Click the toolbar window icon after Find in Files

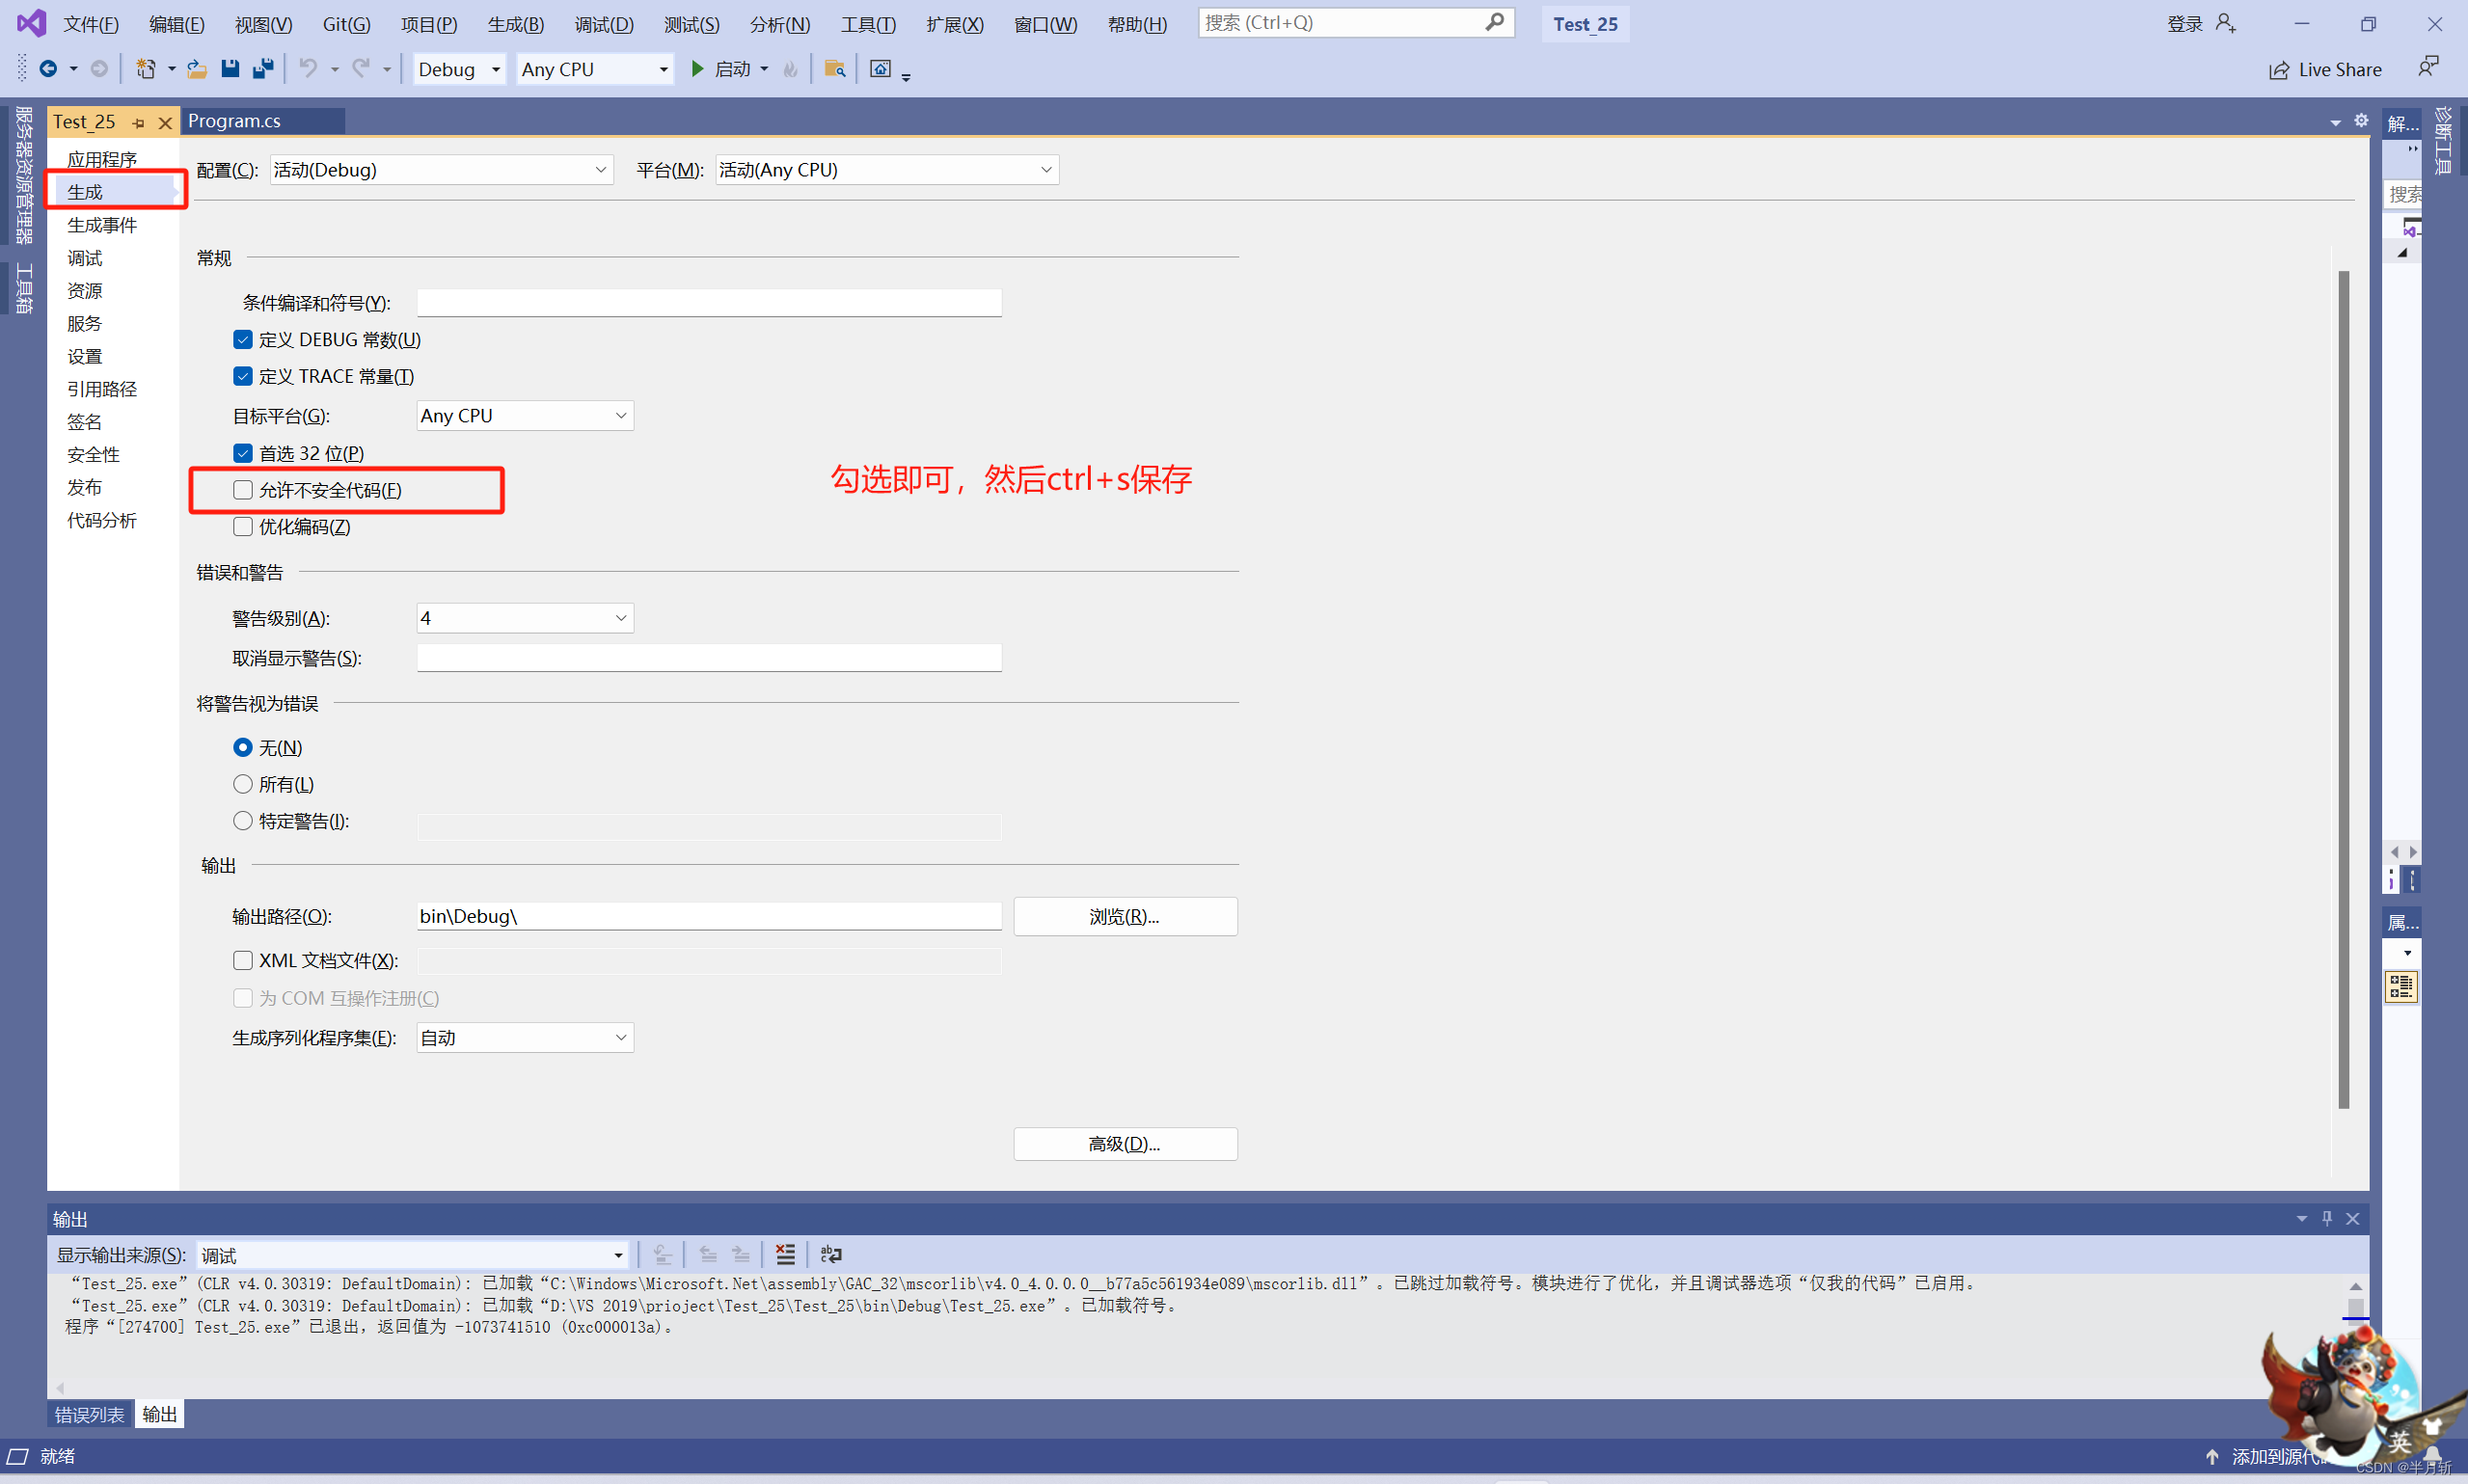[880, 68]
